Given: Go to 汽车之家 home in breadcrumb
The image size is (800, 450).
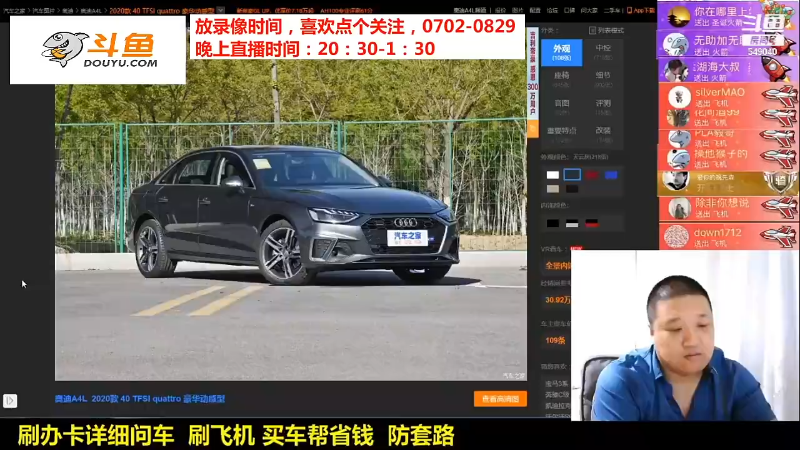Looking at the screenshot, I should tap(14, 11).
